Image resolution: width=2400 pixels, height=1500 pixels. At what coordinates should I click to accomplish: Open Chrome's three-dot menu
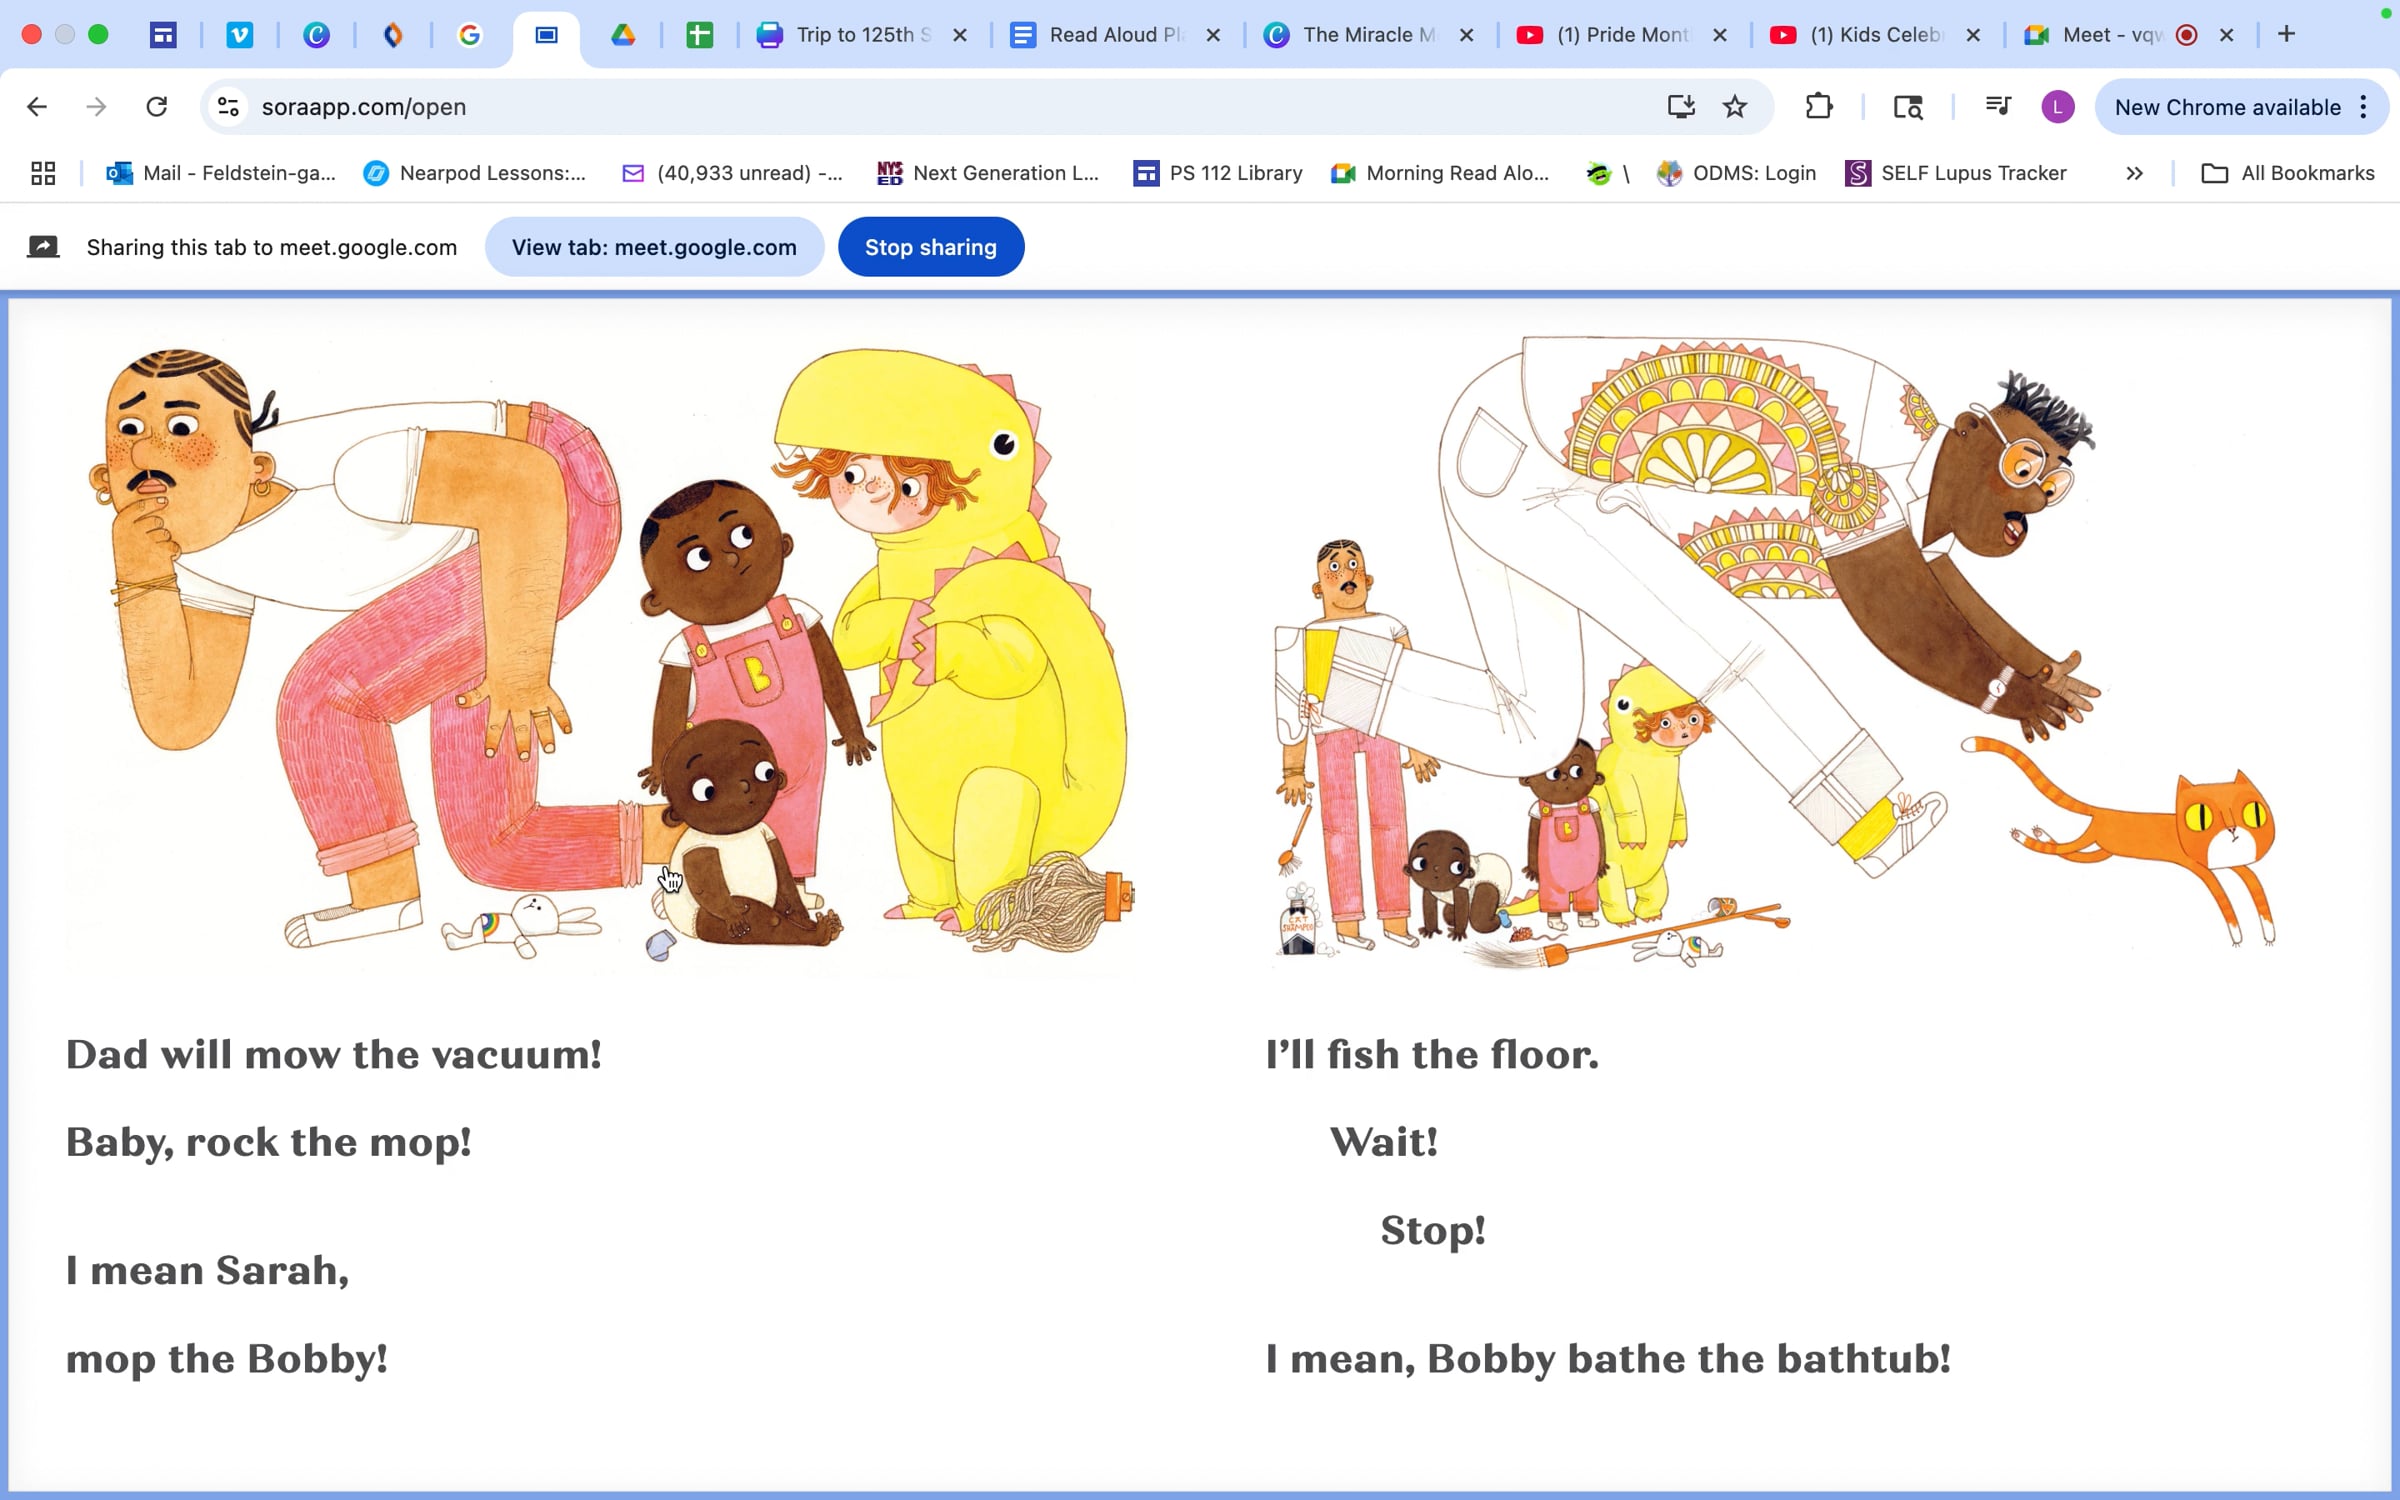(2364, 107)
